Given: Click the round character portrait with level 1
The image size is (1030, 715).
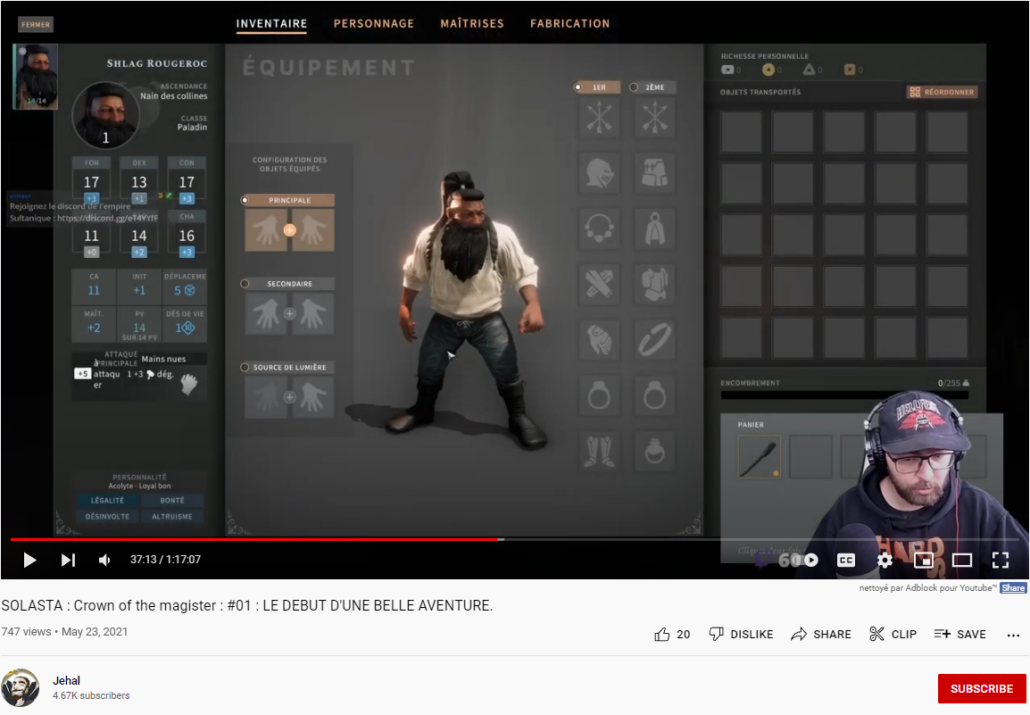Looking at the screenshot, I should point(105,114).
